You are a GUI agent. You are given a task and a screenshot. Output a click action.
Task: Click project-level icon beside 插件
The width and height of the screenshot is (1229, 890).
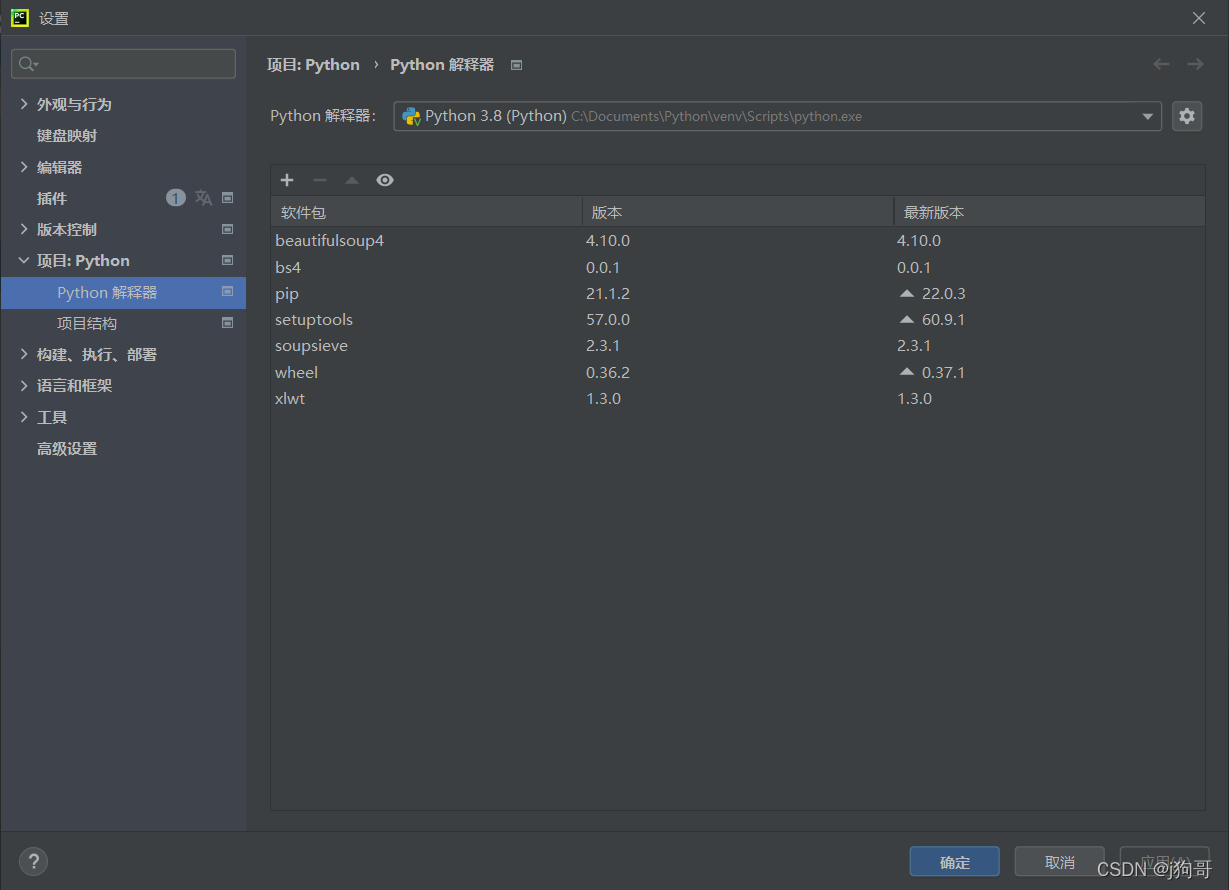pyautogui.click(x=227, y=198)
